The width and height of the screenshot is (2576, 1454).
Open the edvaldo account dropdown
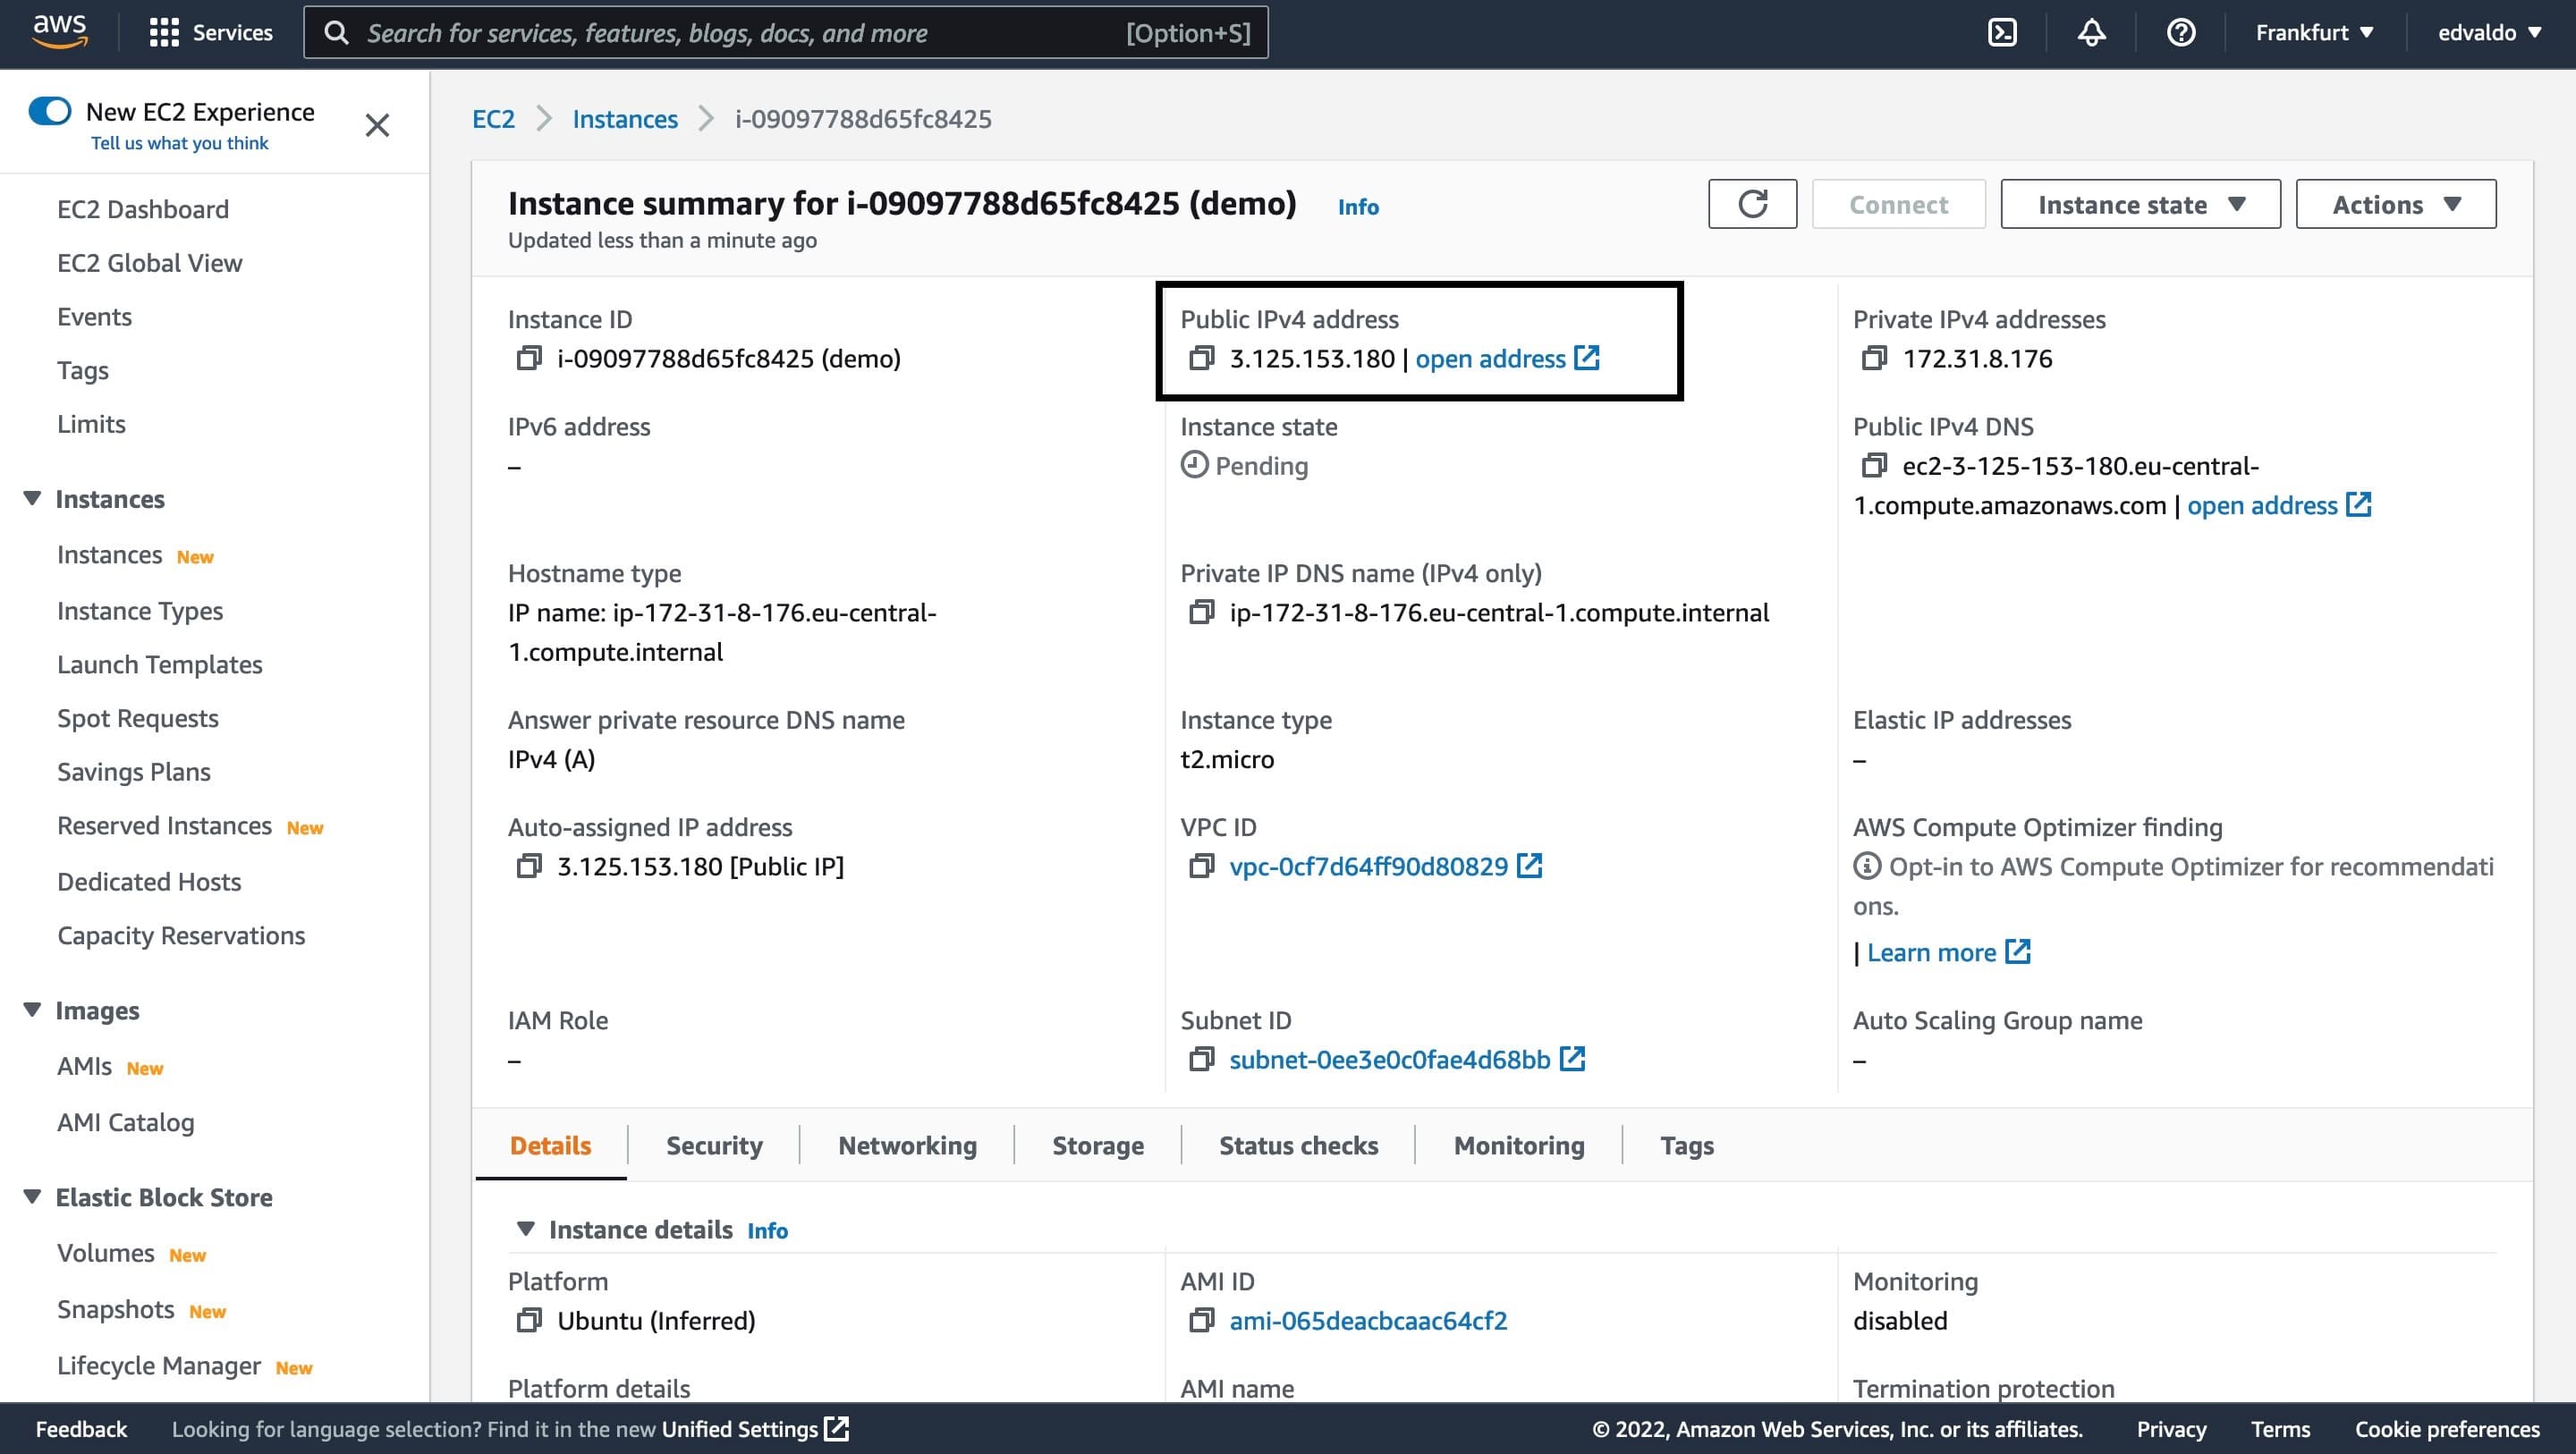(2489, 33)
